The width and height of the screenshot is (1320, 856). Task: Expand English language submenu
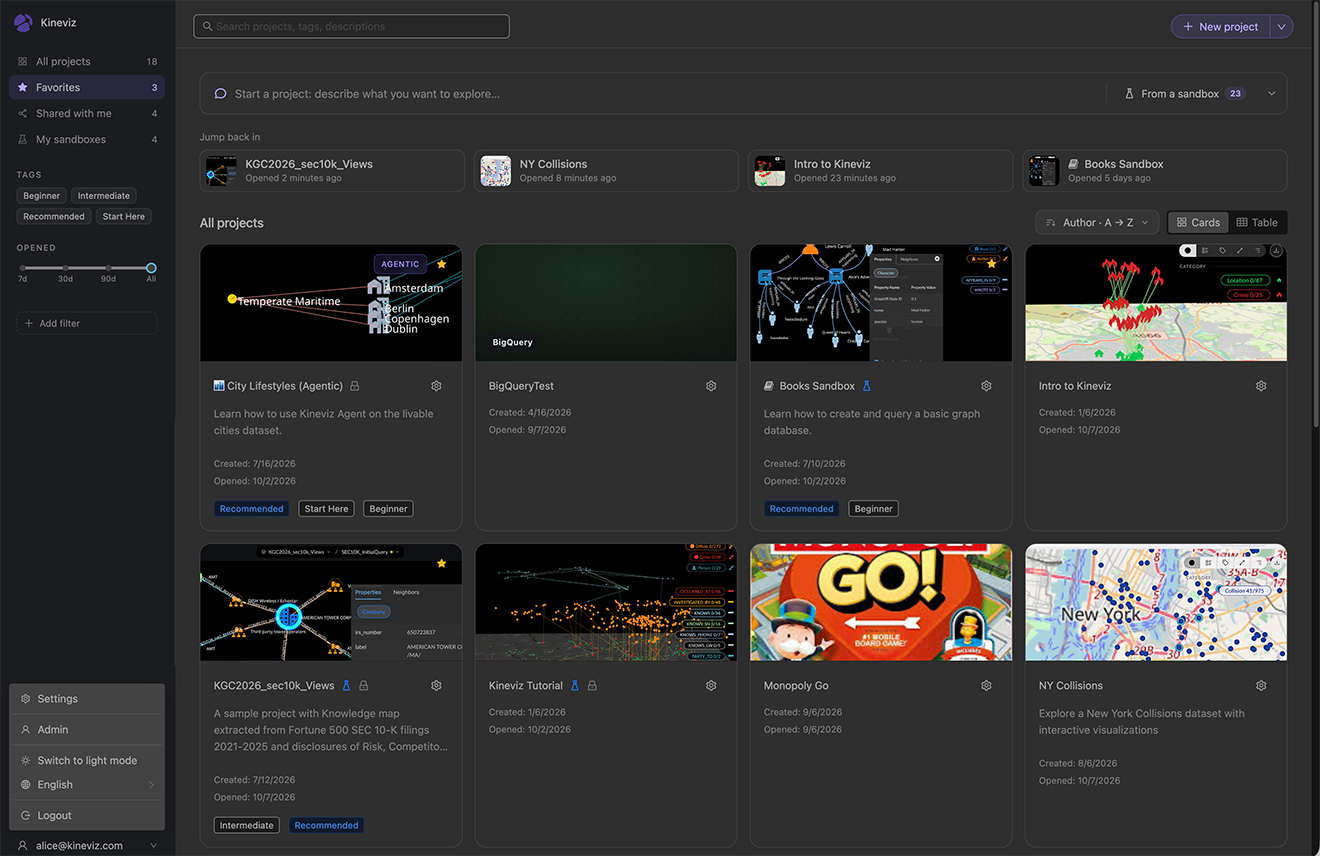point(87,785)
